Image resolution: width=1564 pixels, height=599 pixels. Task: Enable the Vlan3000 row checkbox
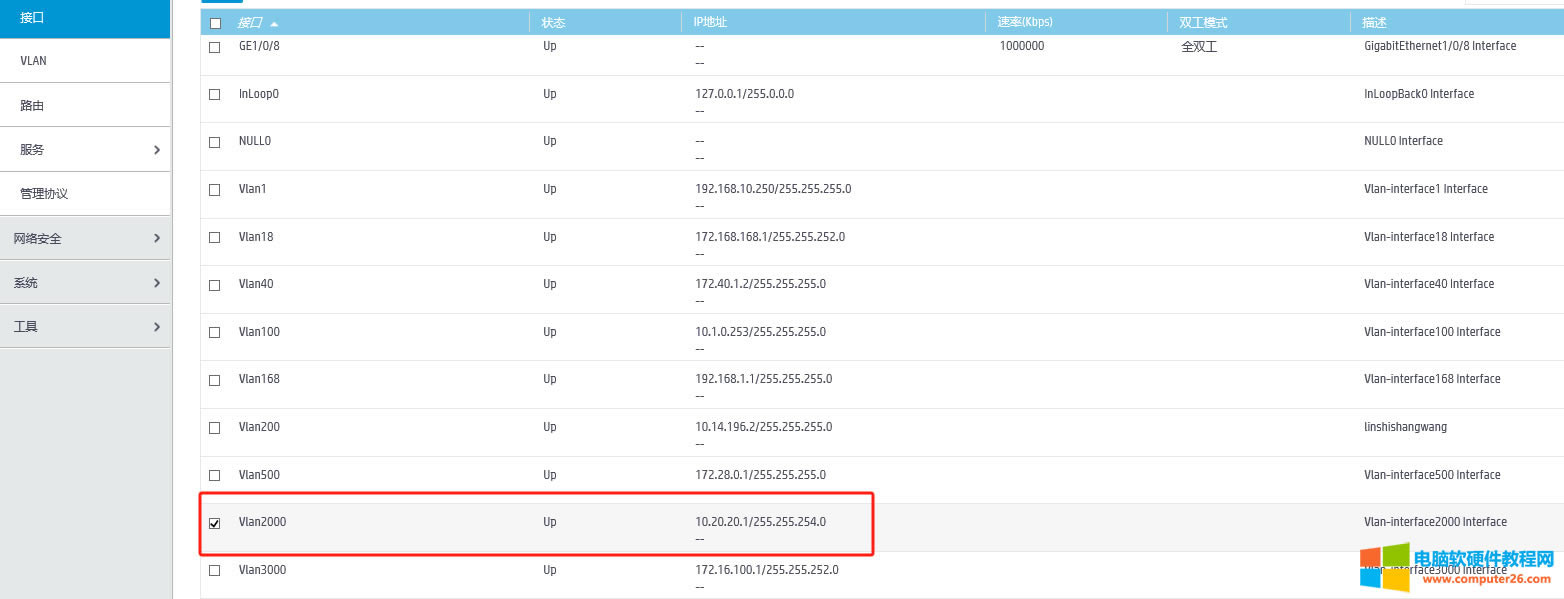point(214,571)
